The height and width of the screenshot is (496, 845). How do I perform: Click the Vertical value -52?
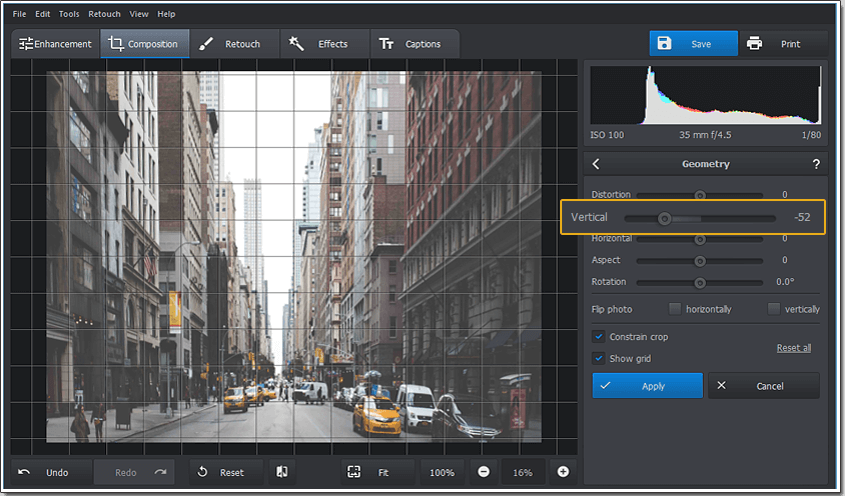tap(802, 217)
